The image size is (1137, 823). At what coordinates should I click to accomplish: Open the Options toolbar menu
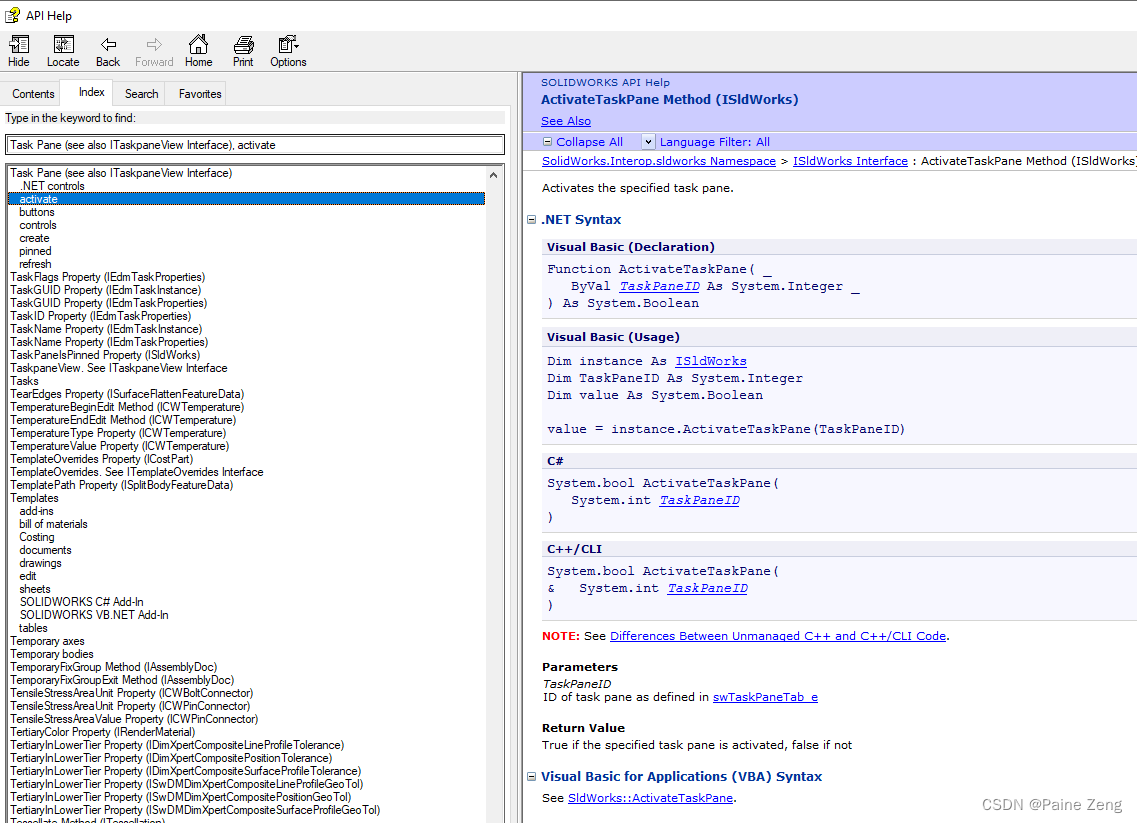(288, 51)
